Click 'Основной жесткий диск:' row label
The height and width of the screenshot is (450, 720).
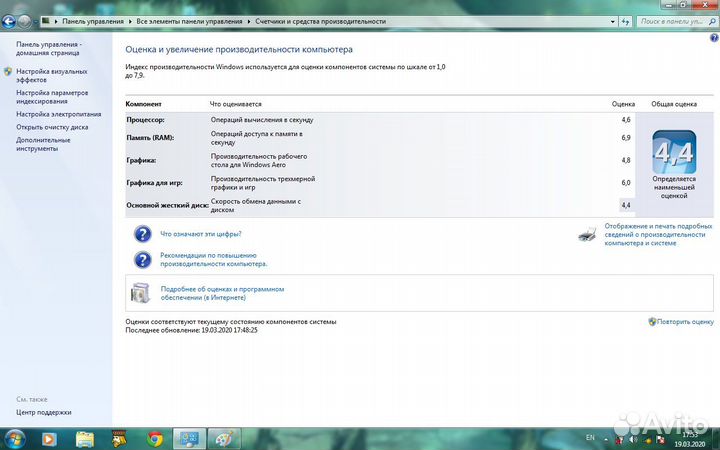pos(167,205)
